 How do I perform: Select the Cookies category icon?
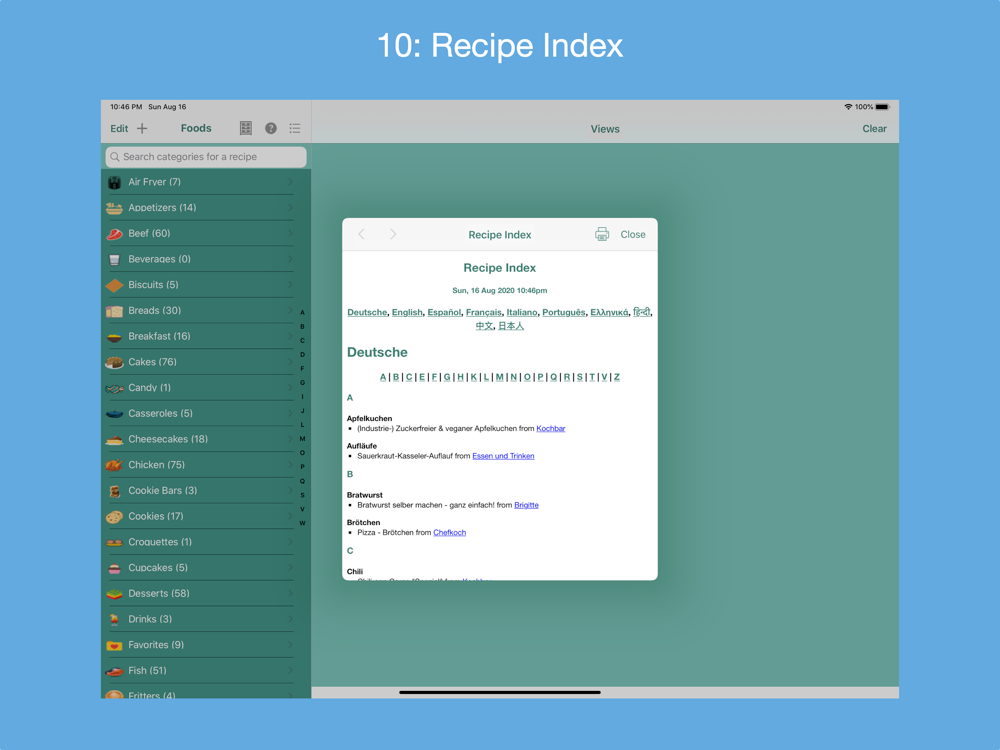[x=115, y=517]
